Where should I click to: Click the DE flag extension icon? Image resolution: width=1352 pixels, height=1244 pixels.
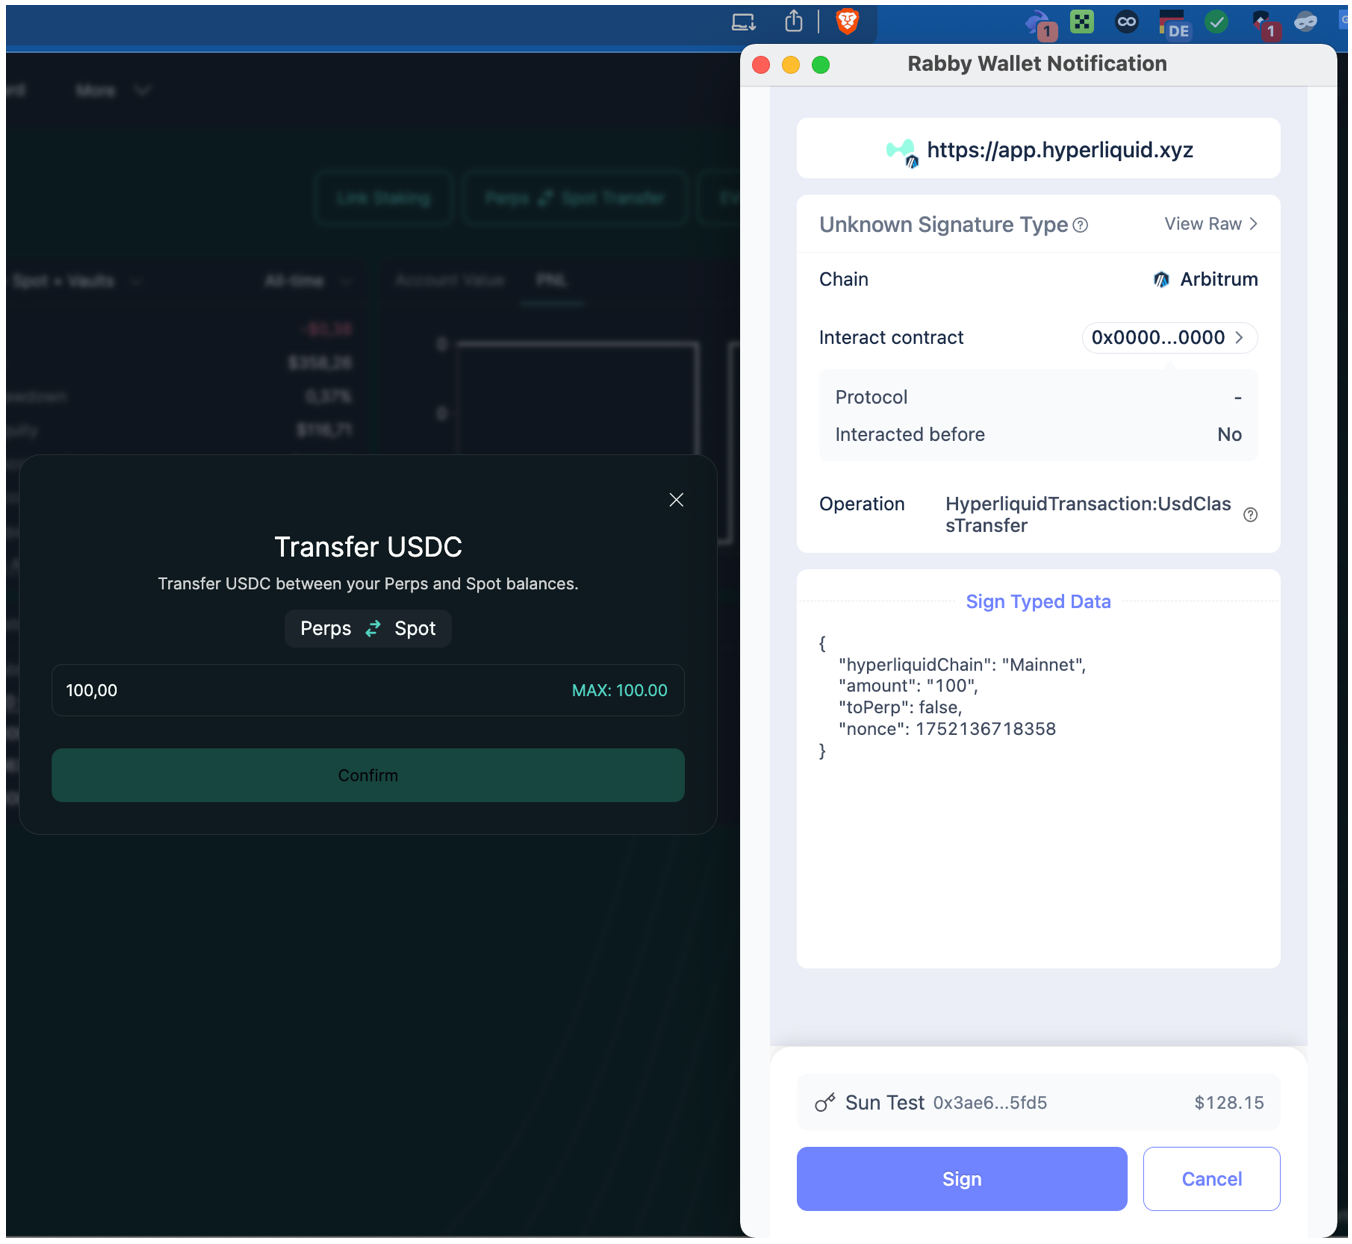1173,23
